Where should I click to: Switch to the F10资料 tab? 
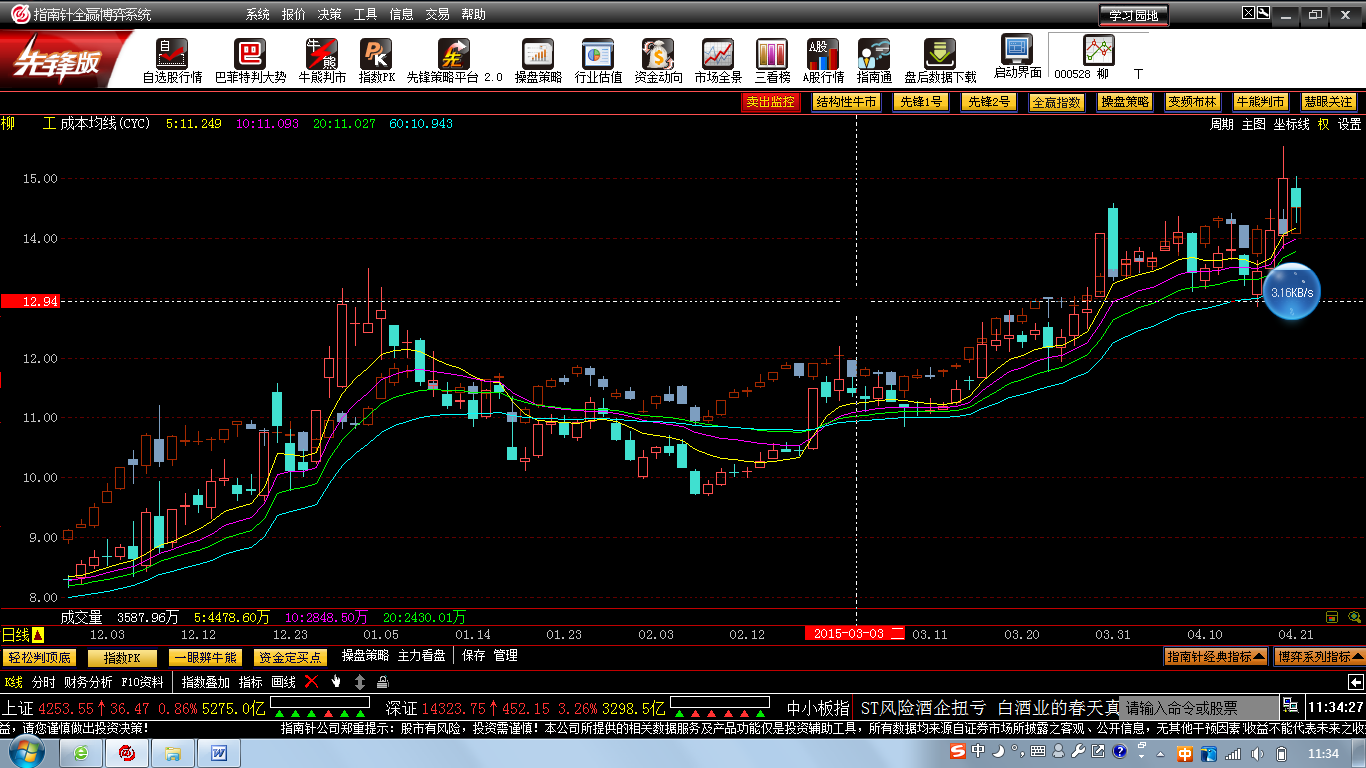(x=142, y=682)
